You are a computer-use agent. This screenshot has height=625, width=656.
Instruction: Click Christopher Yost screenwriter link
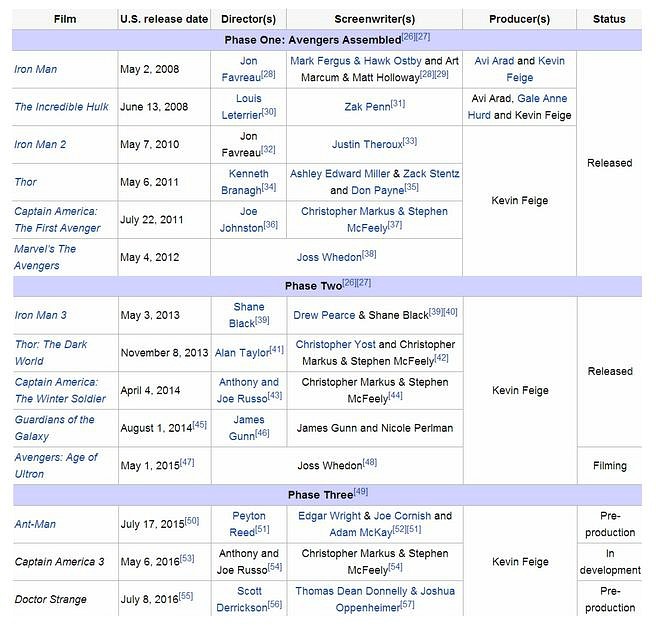(336, 344)
